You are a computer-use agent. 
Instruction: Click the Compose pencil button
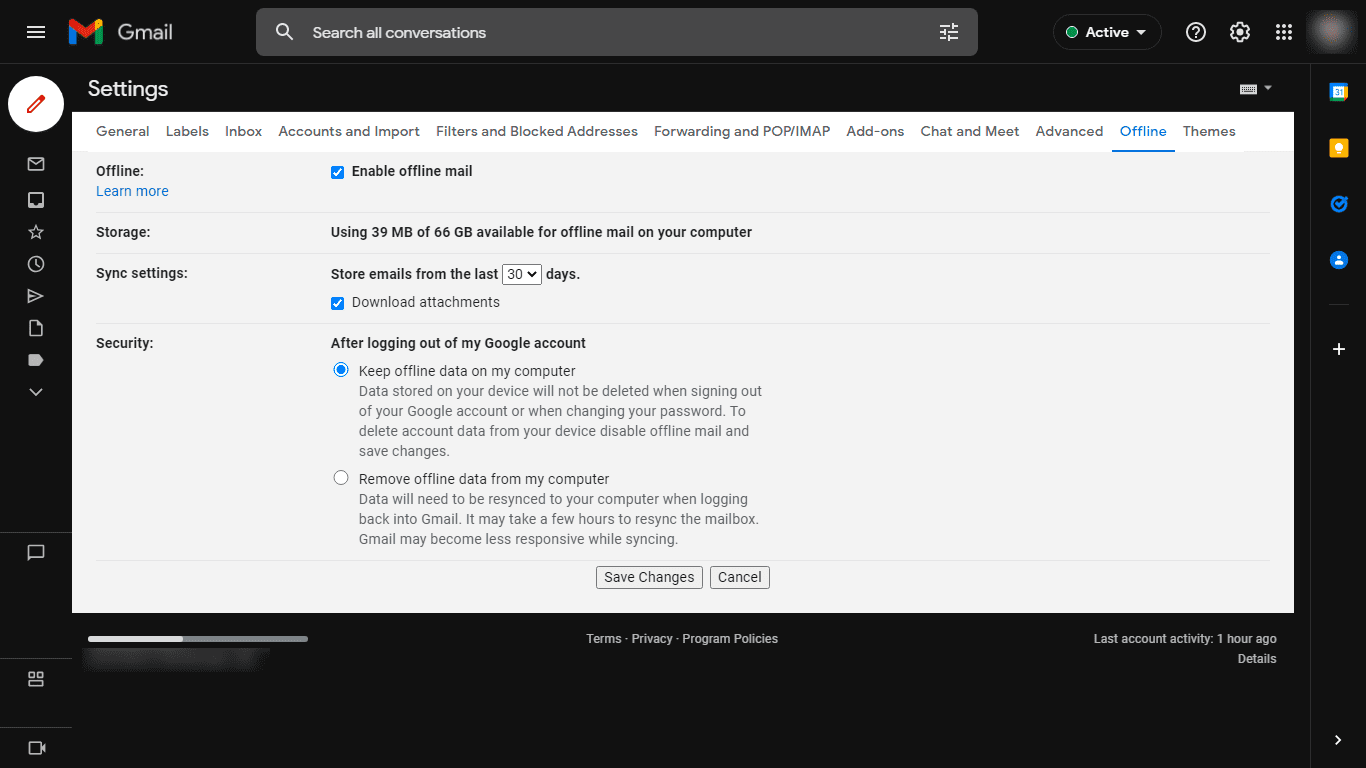(36, 104)
